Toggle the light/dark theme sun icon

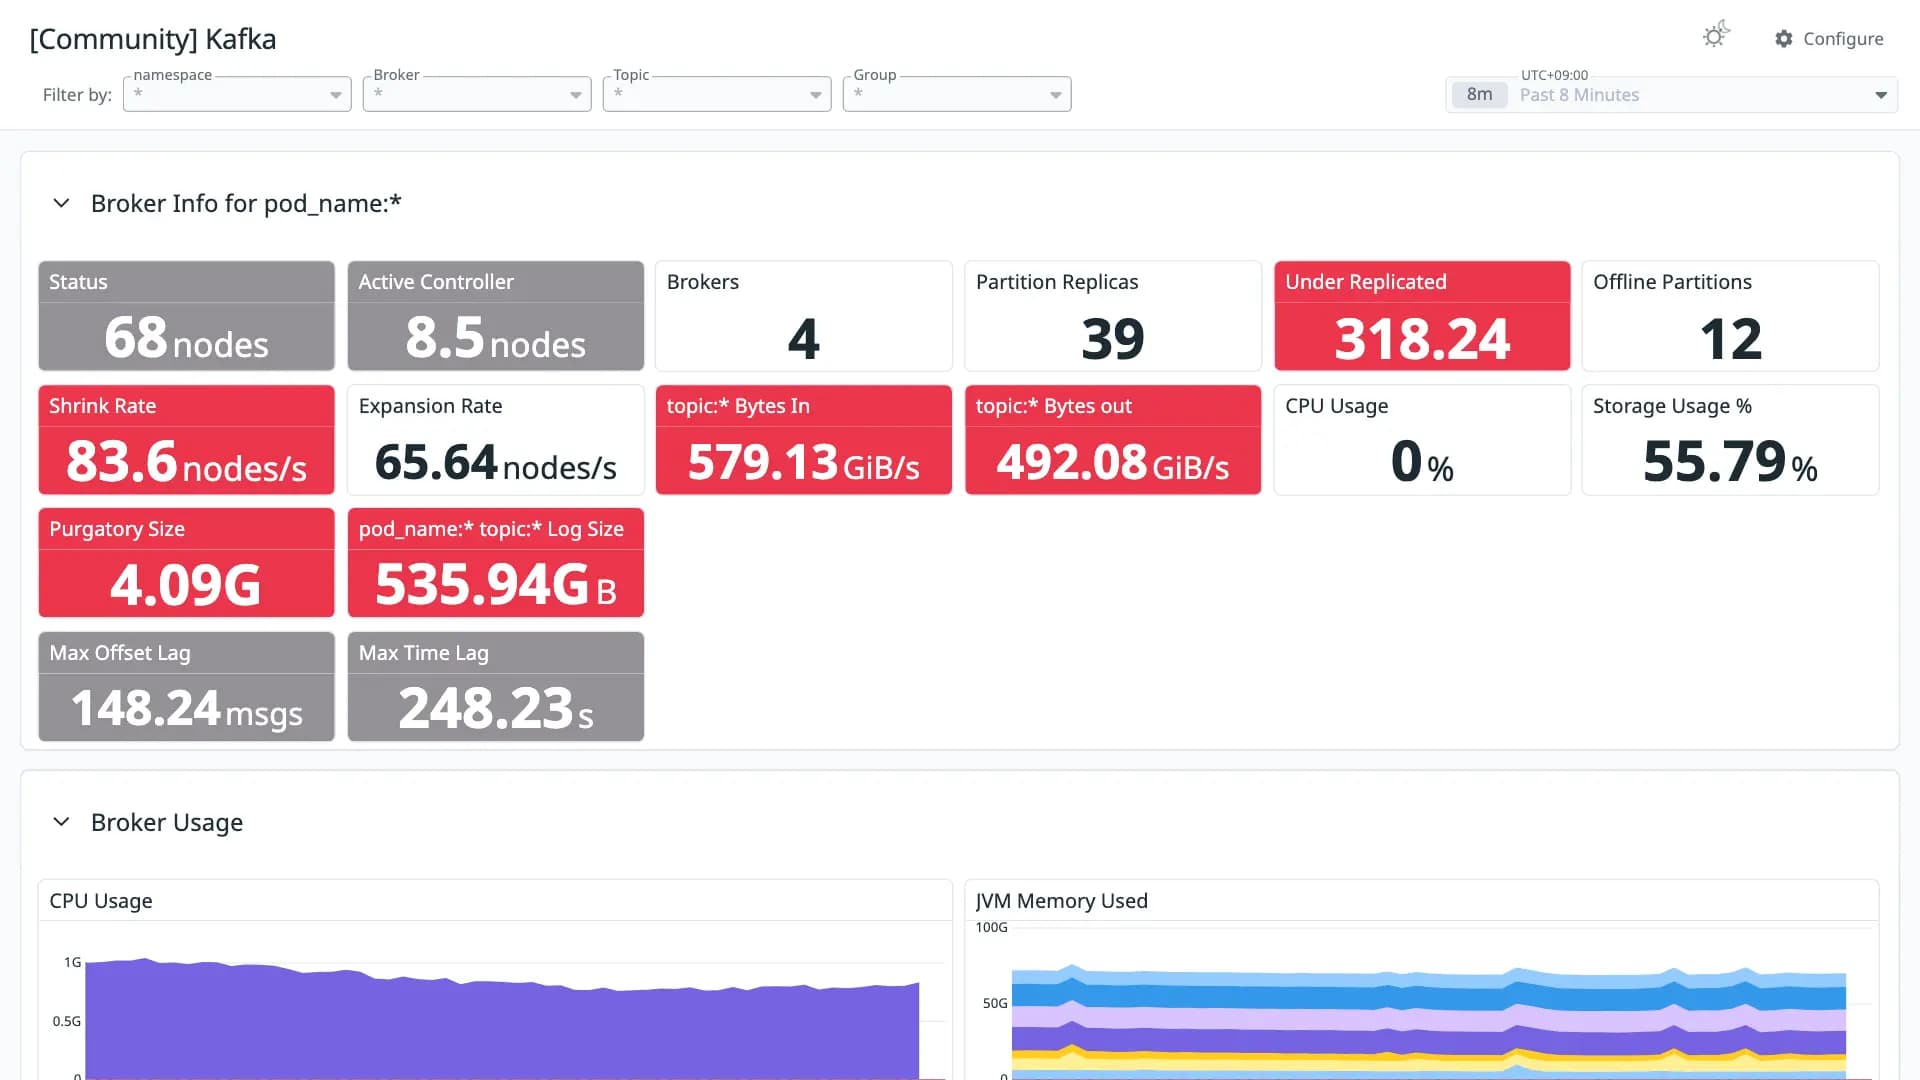(1716, 36)
